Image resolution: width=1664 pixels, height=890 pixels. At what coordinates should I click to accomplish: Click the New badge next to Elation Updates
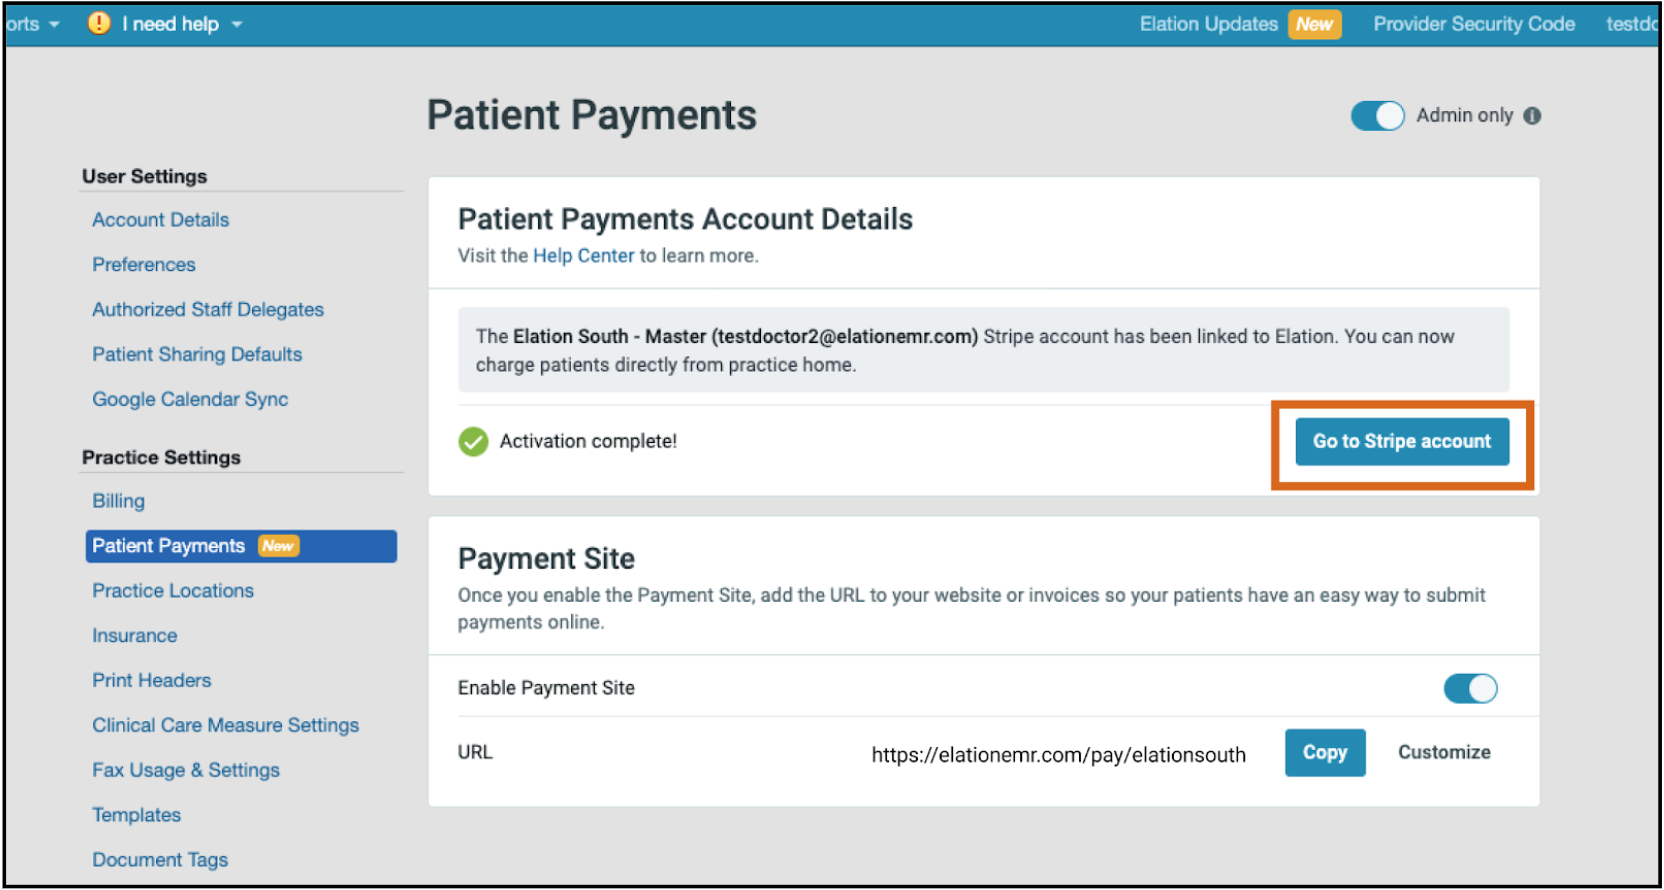pyautogui.click(x=1314, y=24)
